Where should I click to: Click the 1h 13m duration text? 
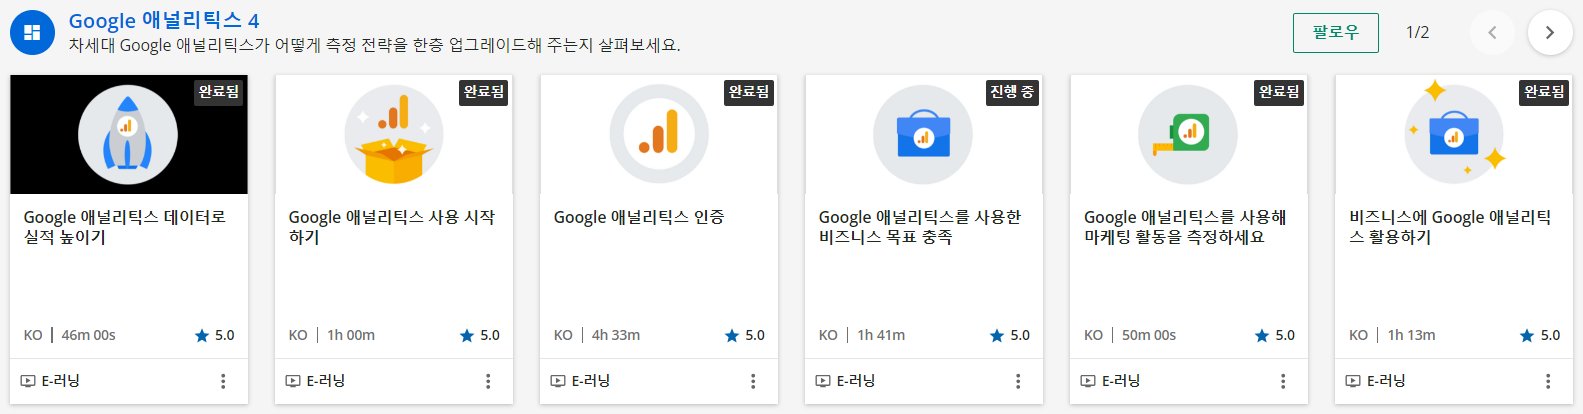coord(1411,335)
